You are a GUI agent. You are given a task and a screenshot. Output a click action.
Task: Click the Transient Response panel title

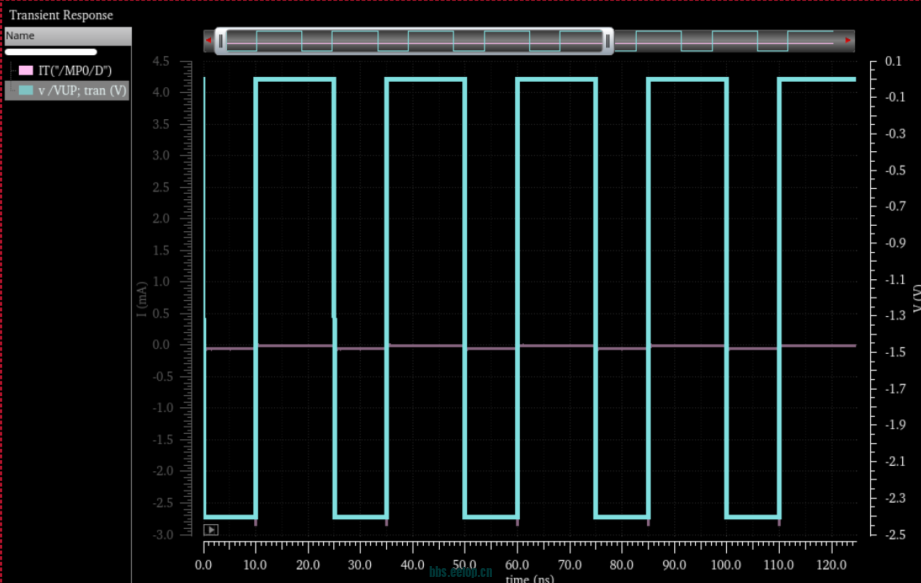coord(61,15)
